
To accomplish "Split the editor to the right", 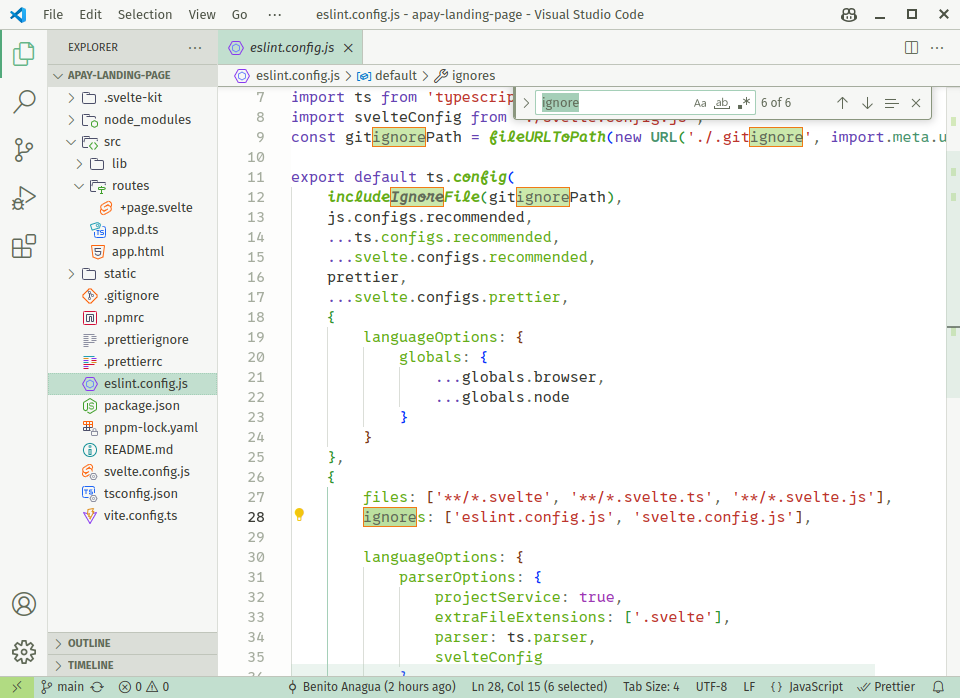I will coord(911,48).
